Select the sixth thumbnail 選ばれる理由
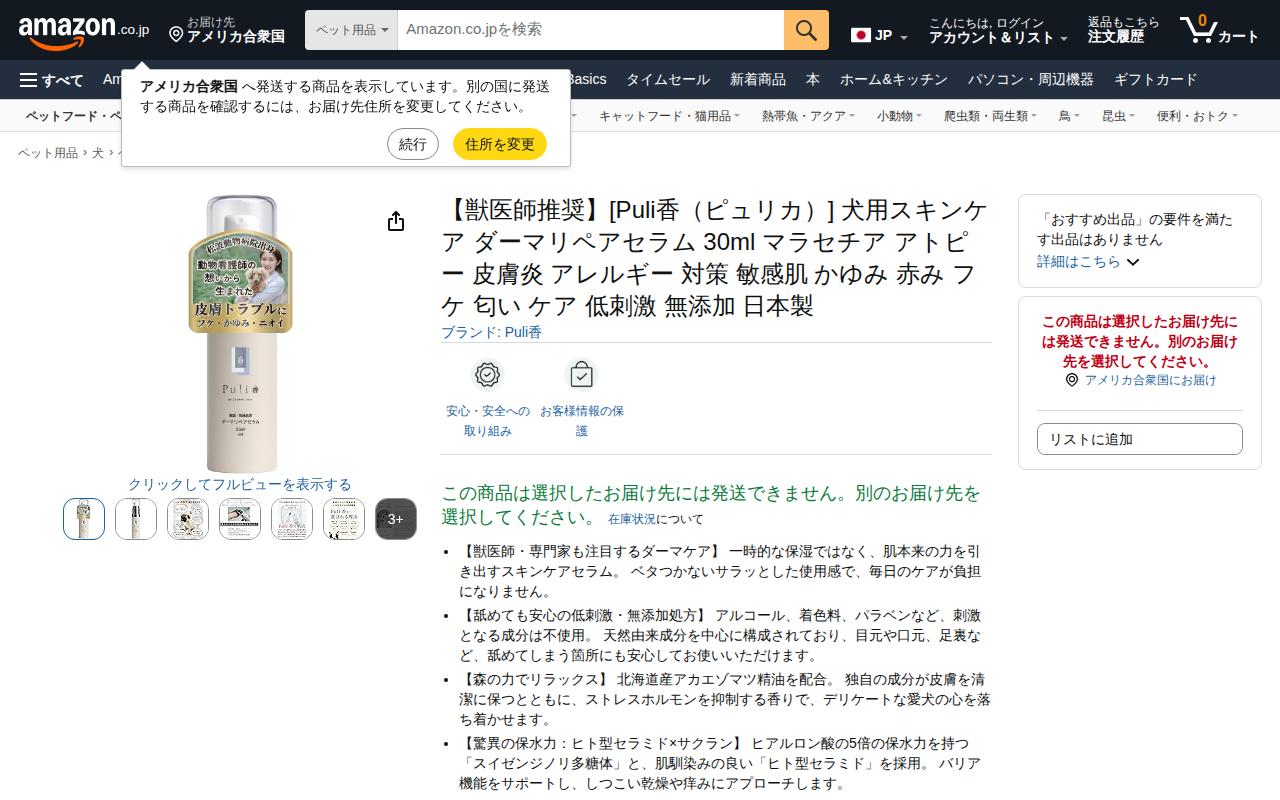Viewport: 1280px width, 800px height. click(344, 519)
